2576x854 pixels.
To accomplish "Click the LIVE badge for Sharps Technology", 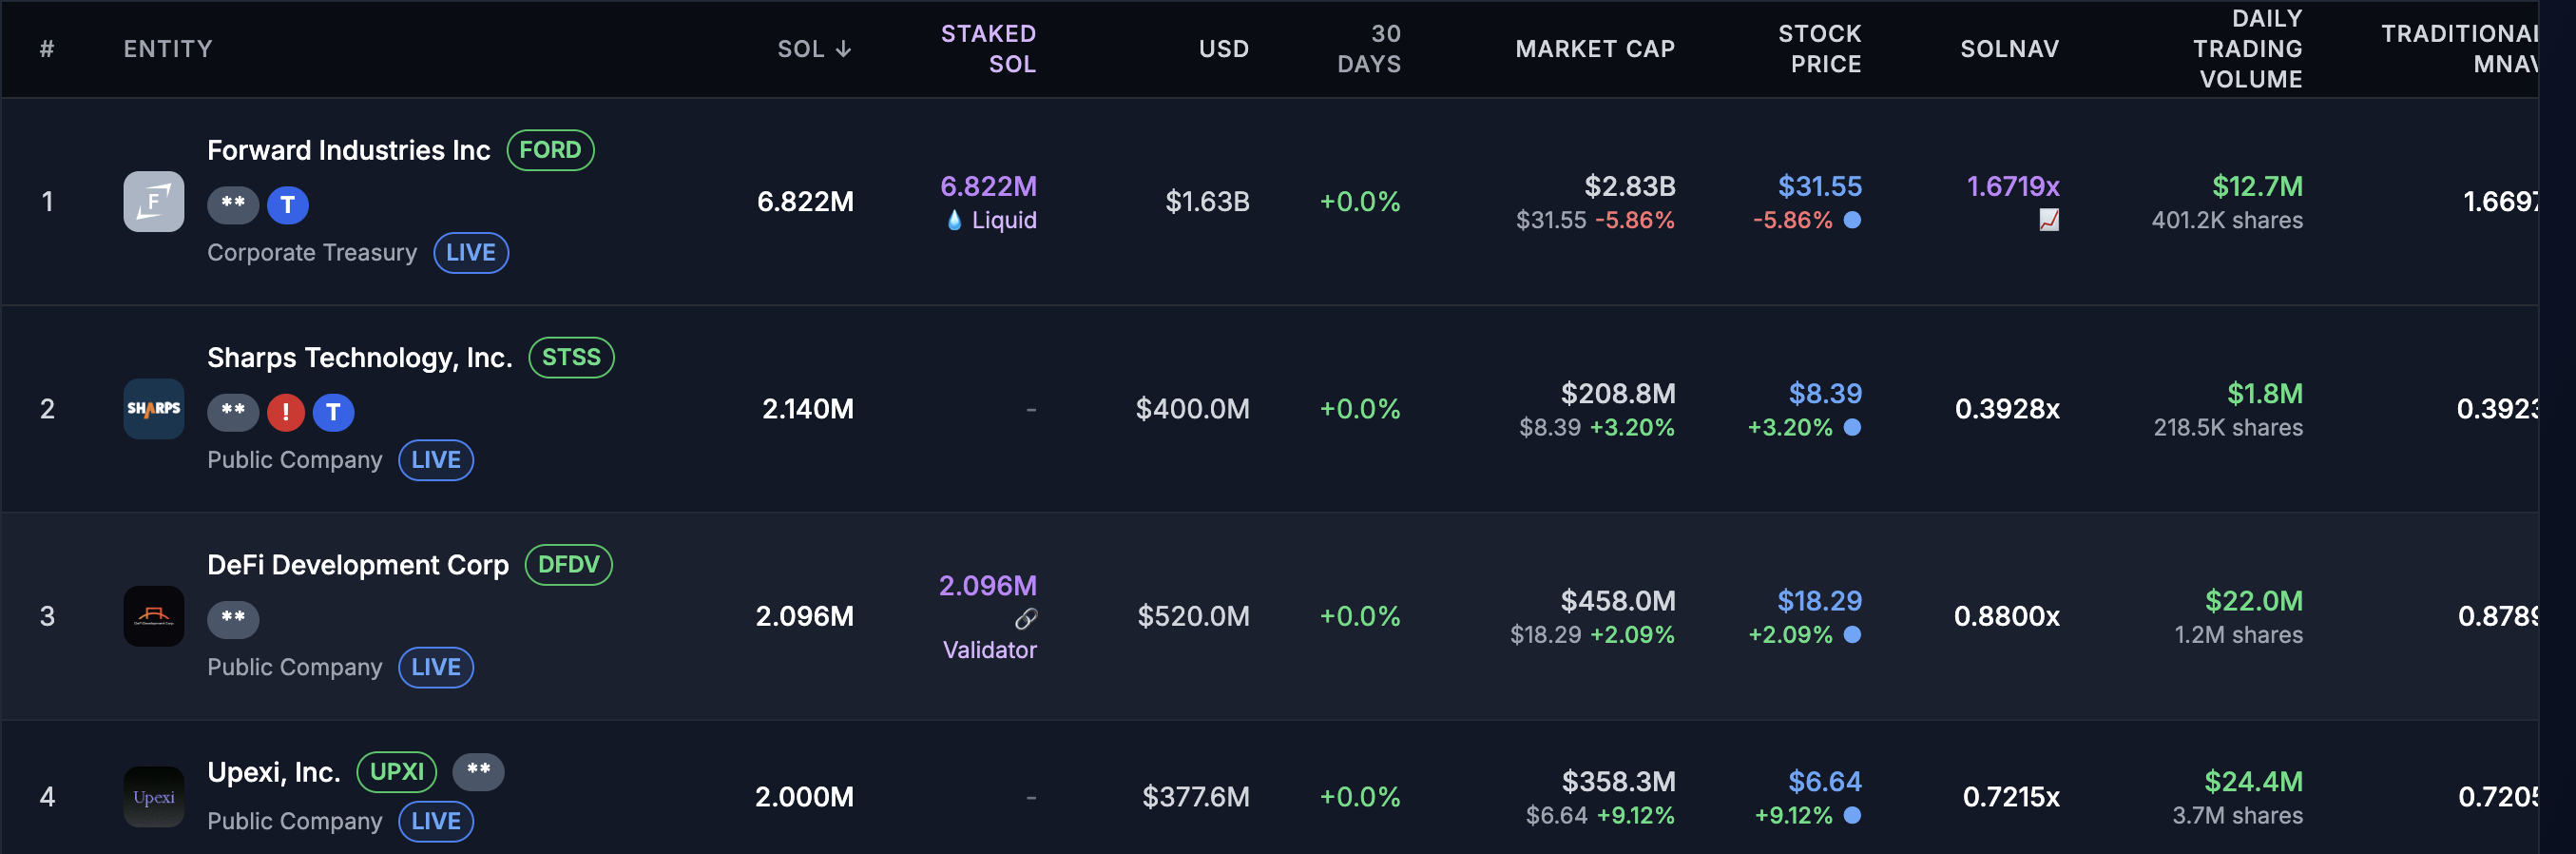I will coord(436,460).
